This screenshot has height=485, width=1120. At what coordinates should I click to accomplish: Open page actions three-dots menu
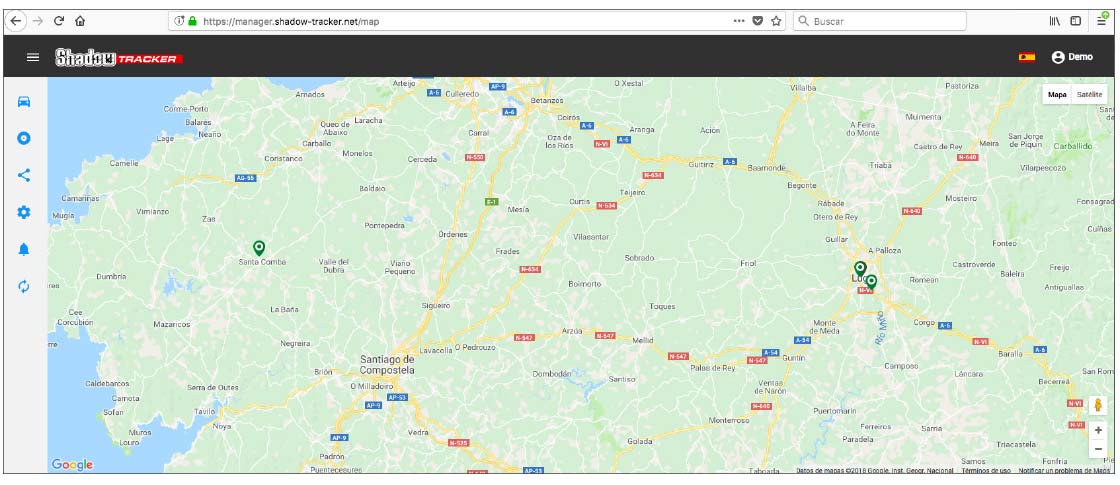(739, 21)
